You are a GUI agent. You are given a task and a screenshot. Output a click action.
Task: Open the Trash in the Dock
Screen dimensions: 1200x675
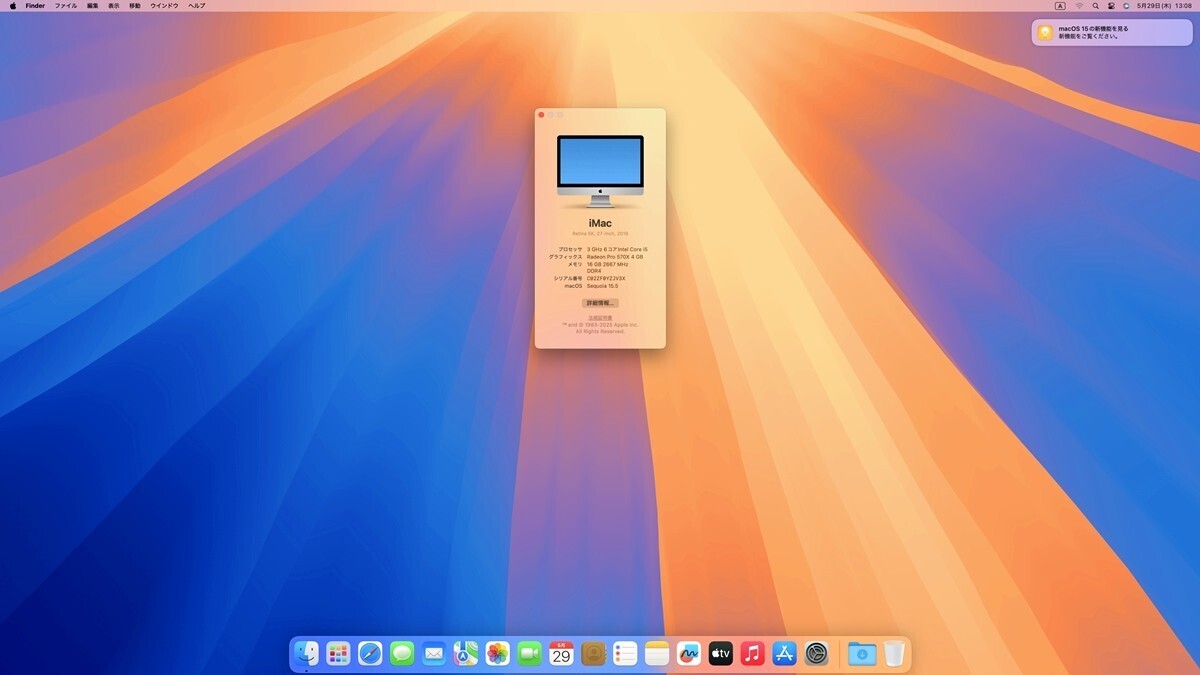coord(894,654)
